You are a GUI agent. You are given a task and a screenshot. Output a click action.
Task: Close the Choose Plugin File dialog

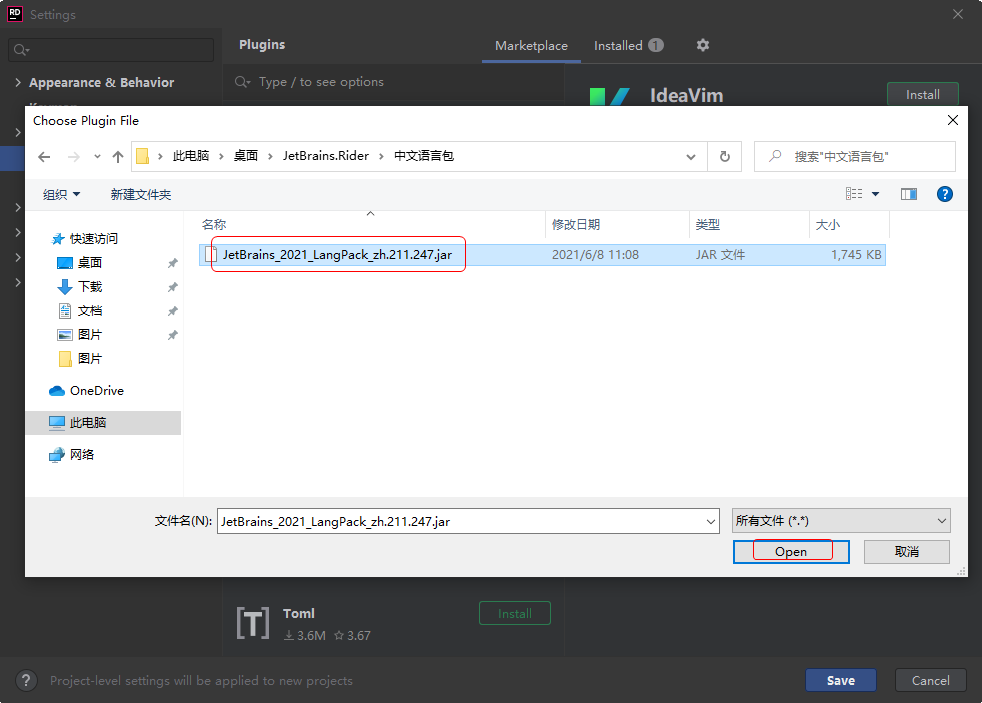click(x=953, y=120)
